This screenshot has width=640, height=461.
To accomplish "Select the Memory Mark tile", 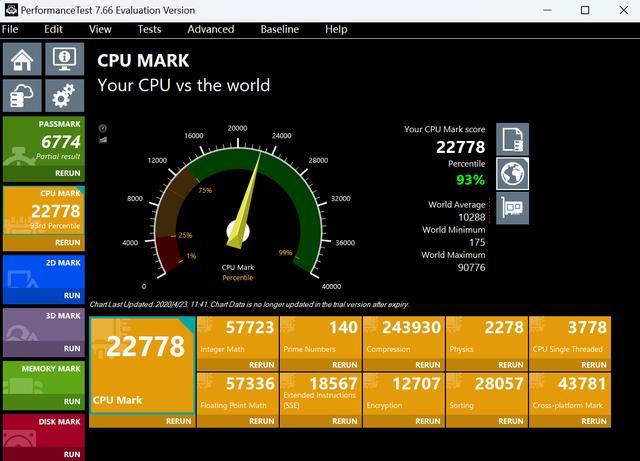I will (x=43, y=379).
